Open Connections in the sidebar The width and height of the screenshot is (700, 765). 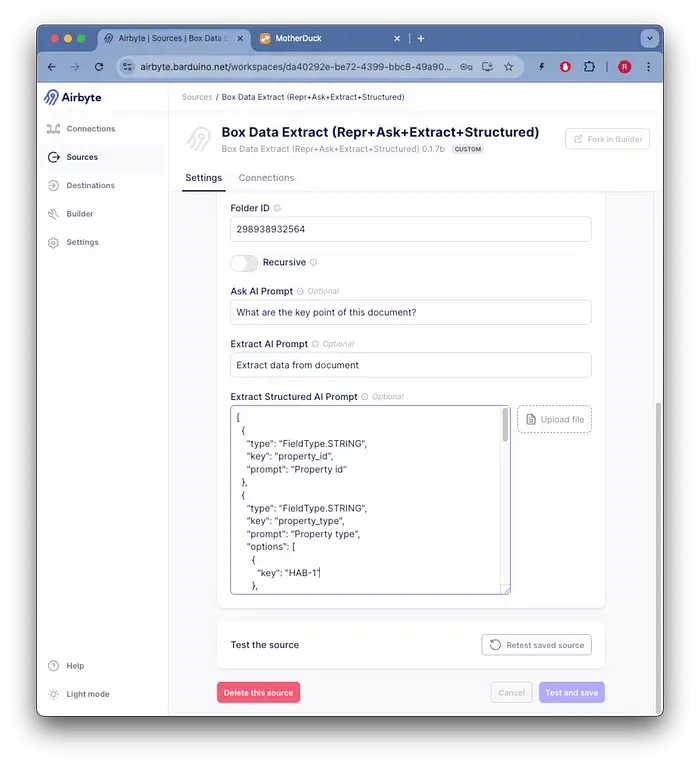pos(91,129)
